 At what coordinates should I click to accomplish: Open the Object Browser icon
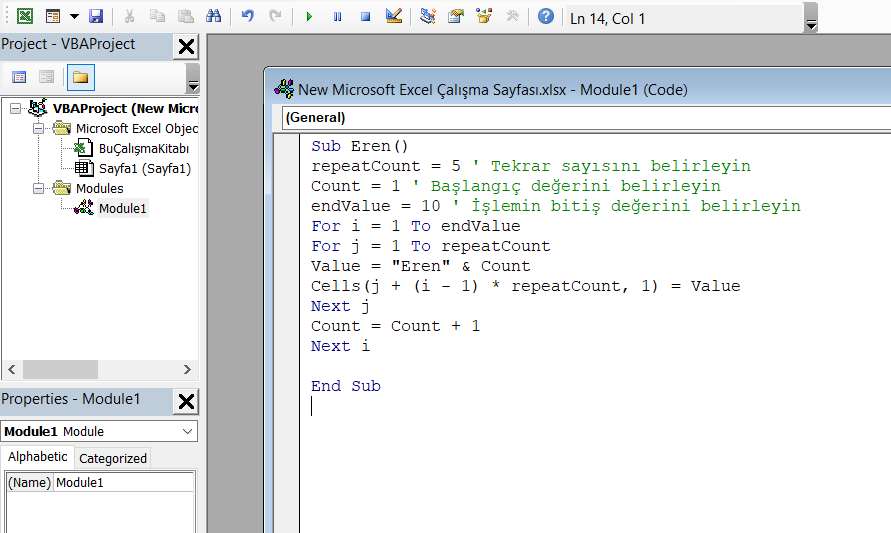tap(484, 17)
